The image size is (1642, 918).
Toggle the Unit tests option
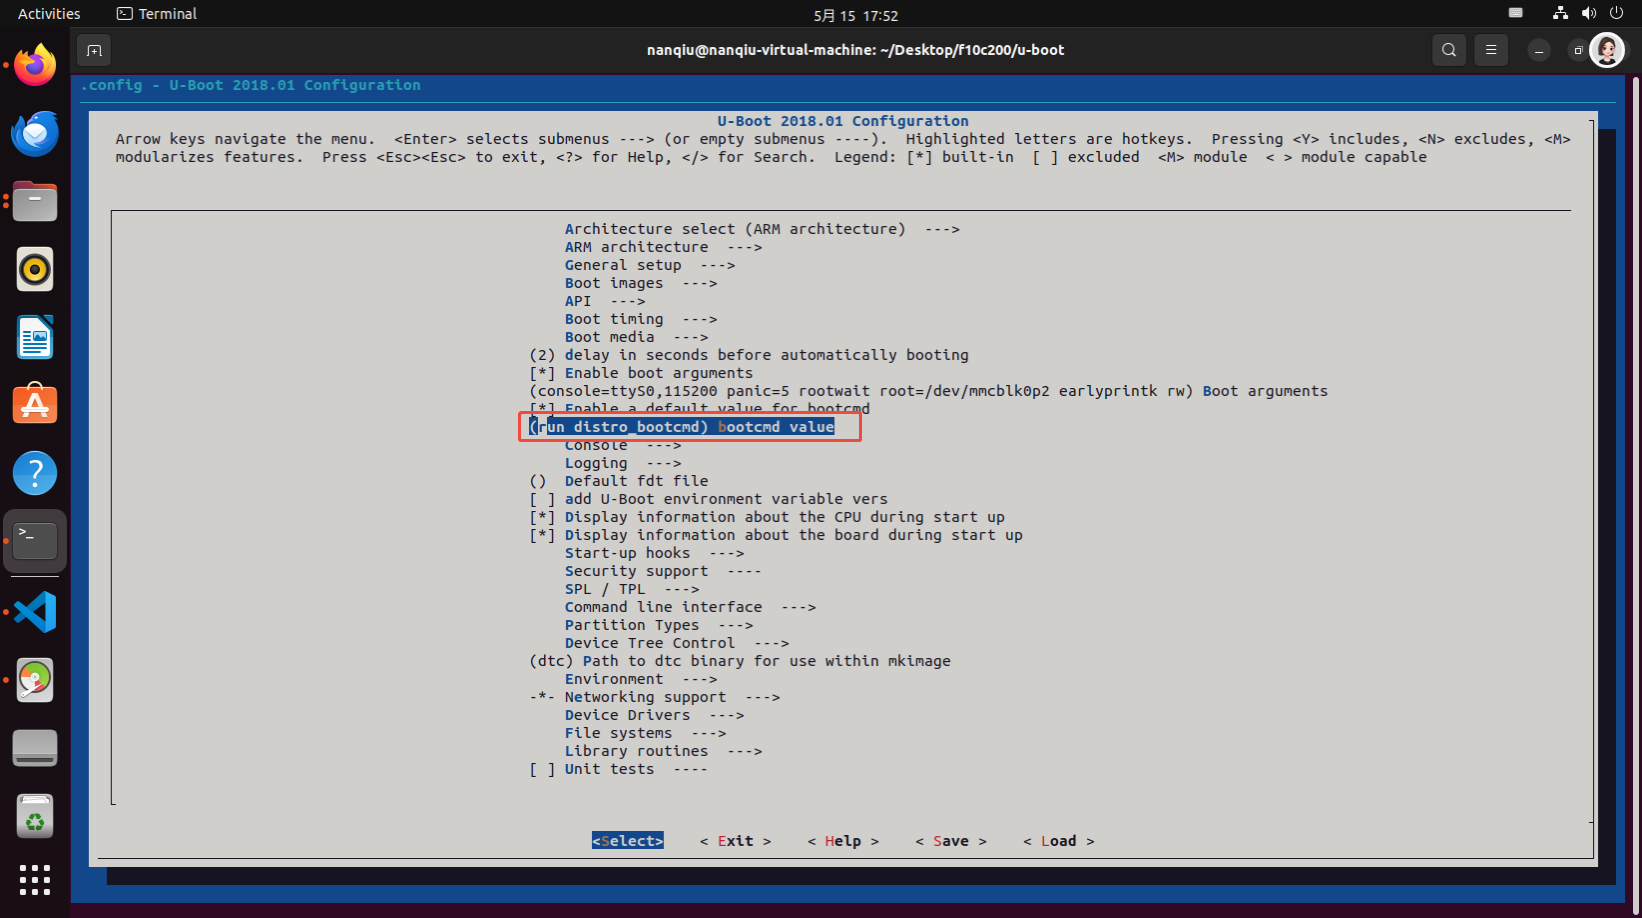pyautogui.click(x=618, y=769)
